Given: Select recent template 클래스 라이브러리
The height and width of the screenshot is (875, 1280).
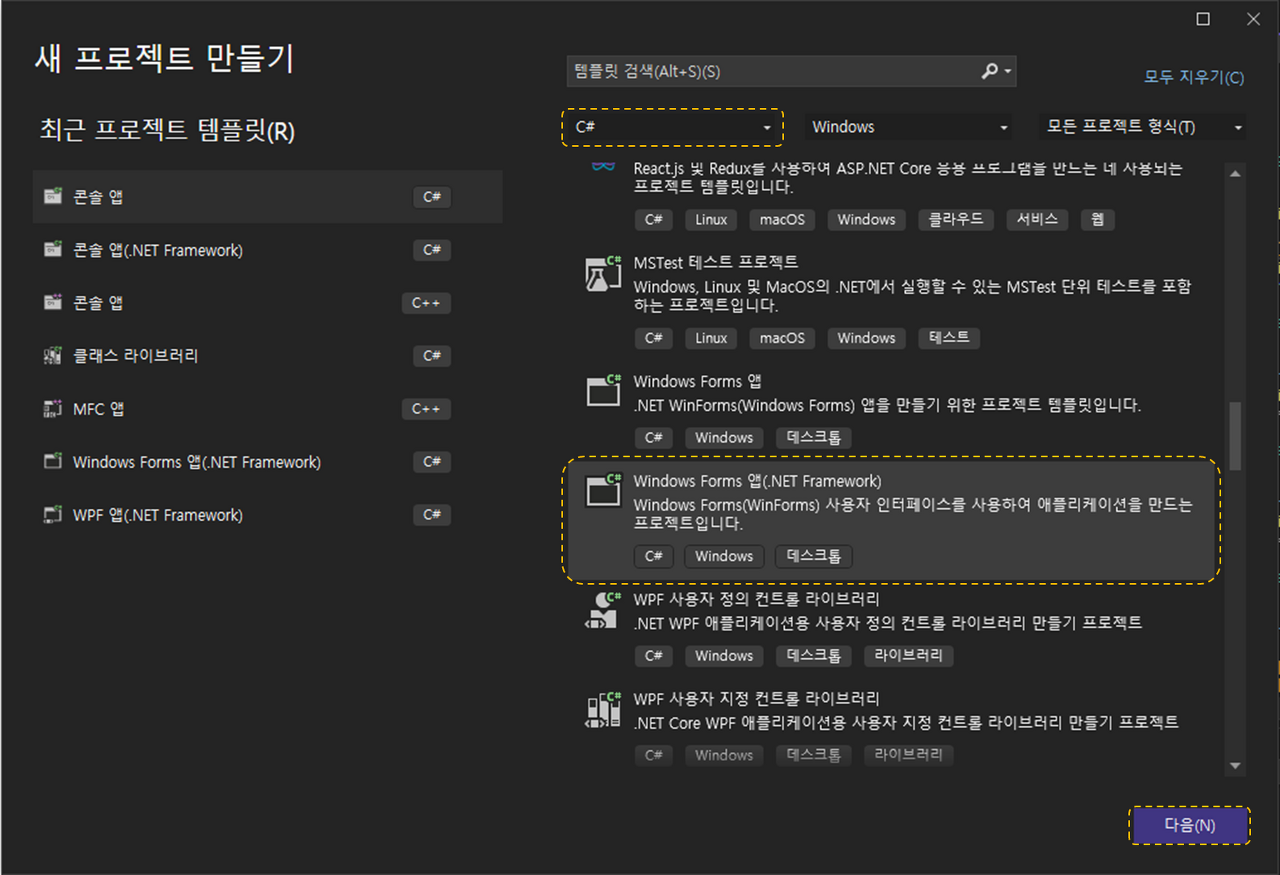Looking at the screenshot, I should [x=268, y=356].
